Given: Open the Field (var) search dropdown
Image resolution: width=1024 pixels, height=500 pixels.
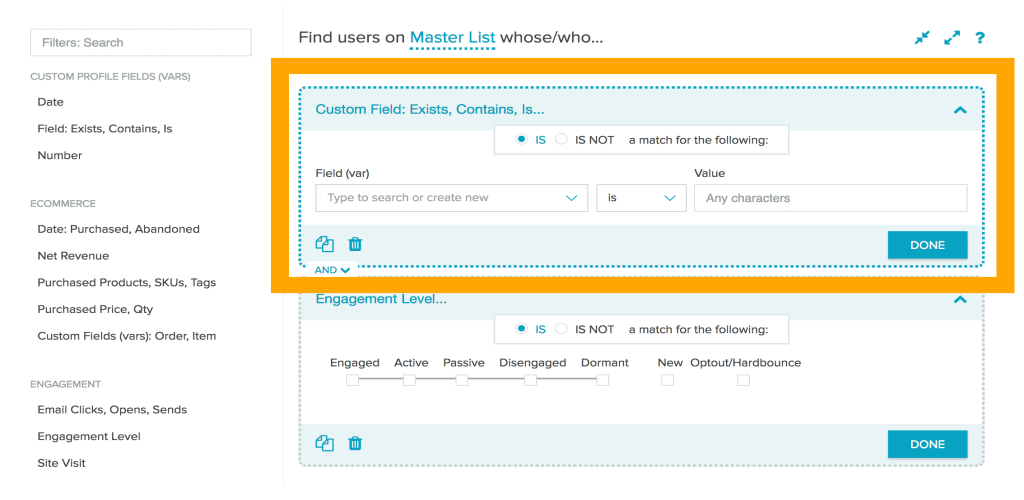Looking at the screenshot, I should (x=451, y=198).
